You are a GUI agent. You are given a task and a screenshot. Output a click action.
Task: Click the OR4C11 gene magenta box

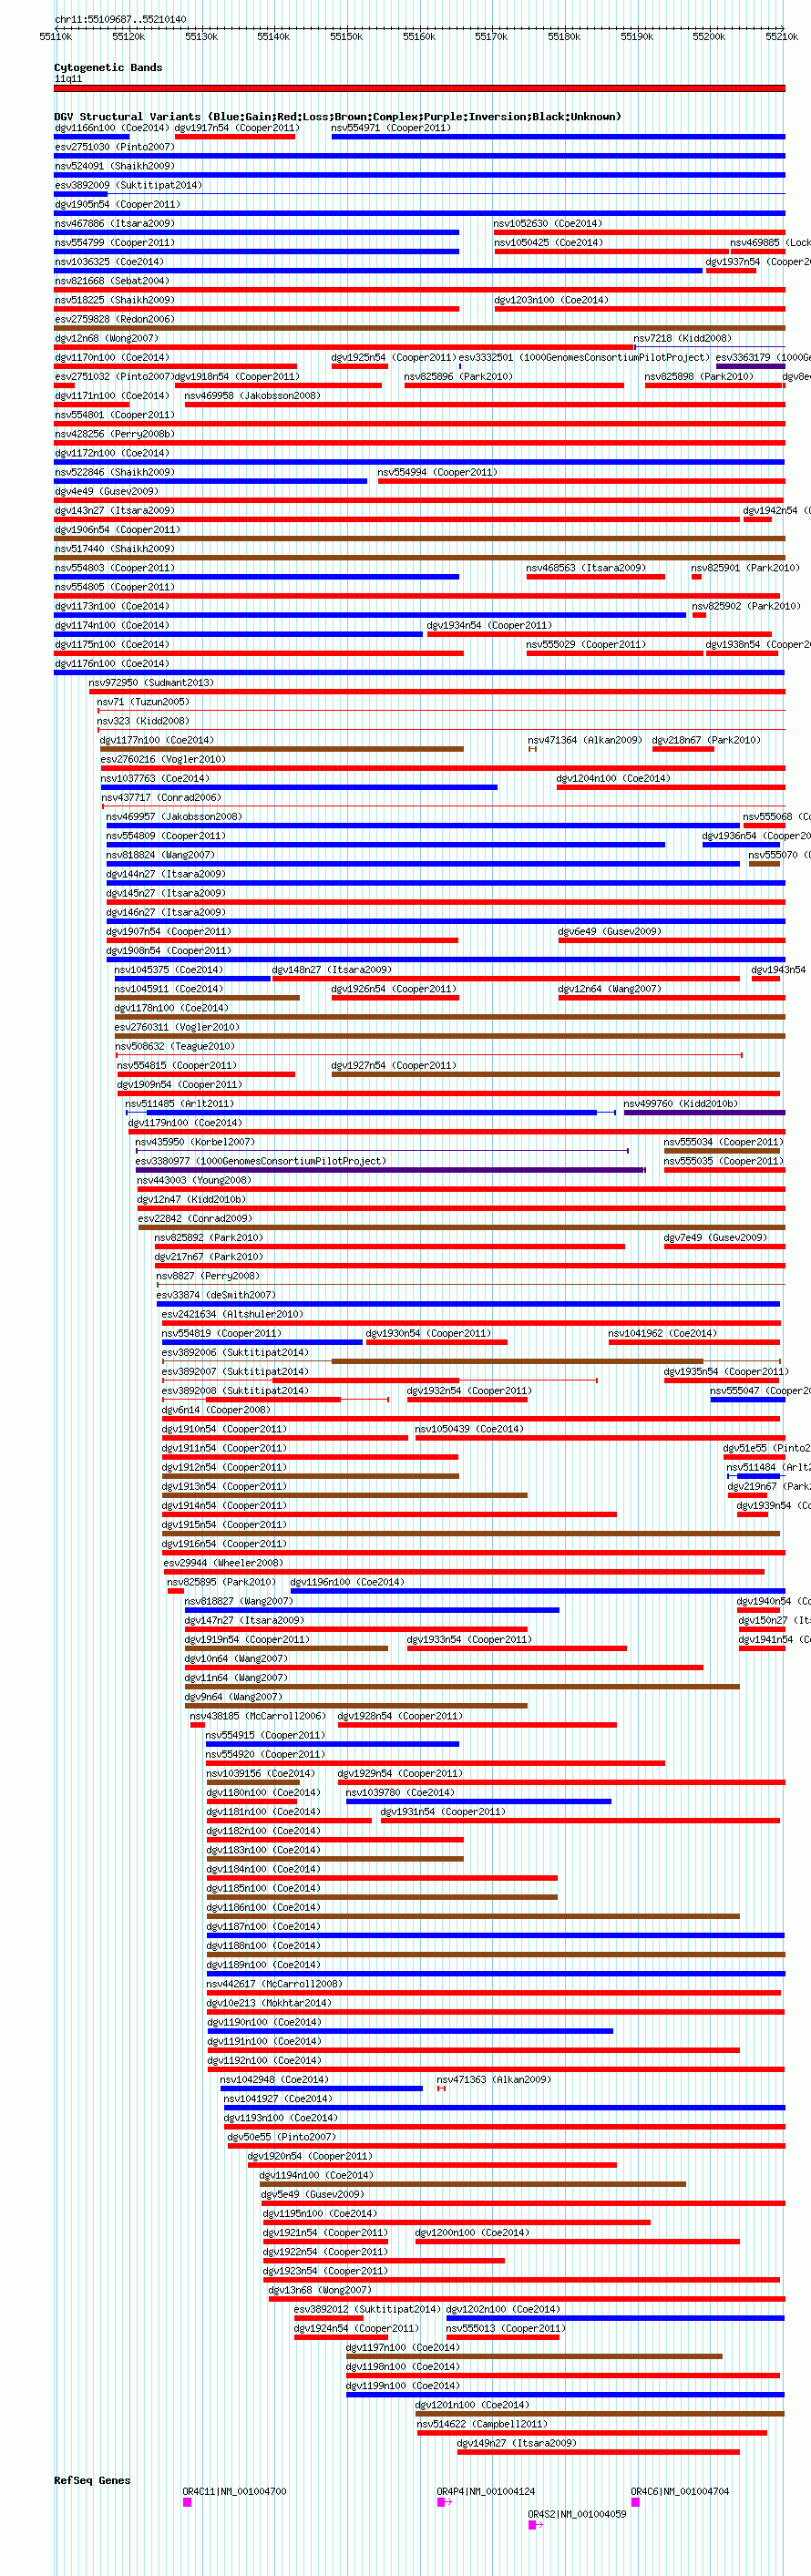pyautogui.click(x=187, y=2501)
